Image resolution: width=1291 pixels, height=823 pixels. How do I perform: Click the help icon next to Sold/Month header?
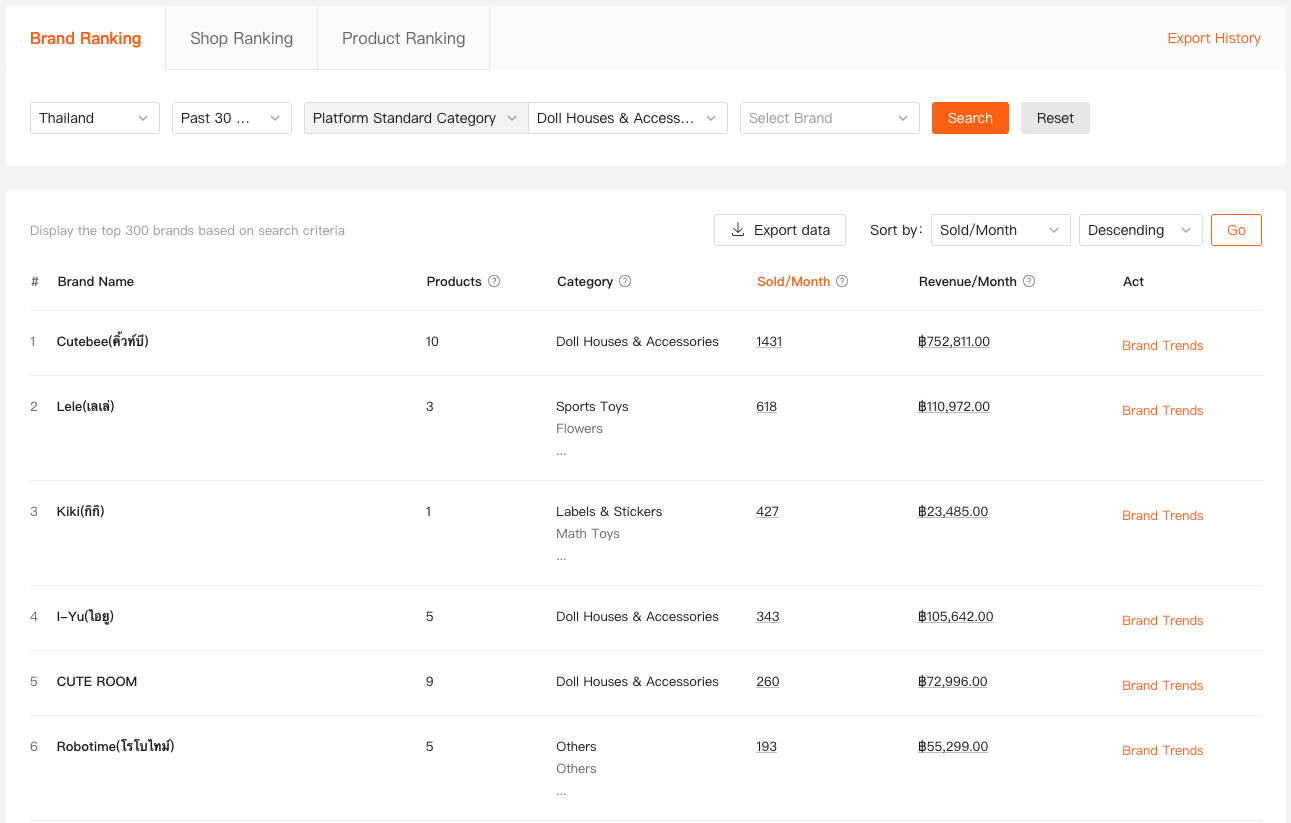coord(842,282)
